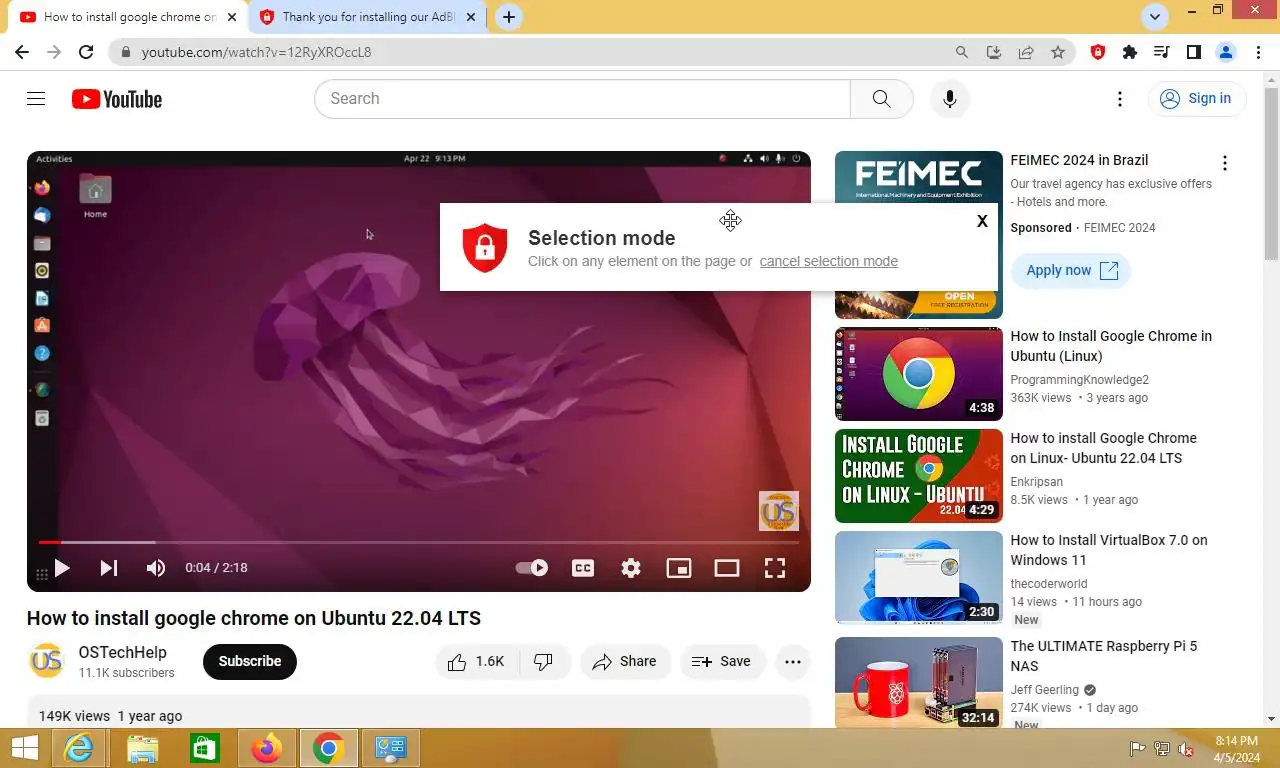The image size is (1280, 768).
Task: Click the 149K views description box
Action: (419, 713)
